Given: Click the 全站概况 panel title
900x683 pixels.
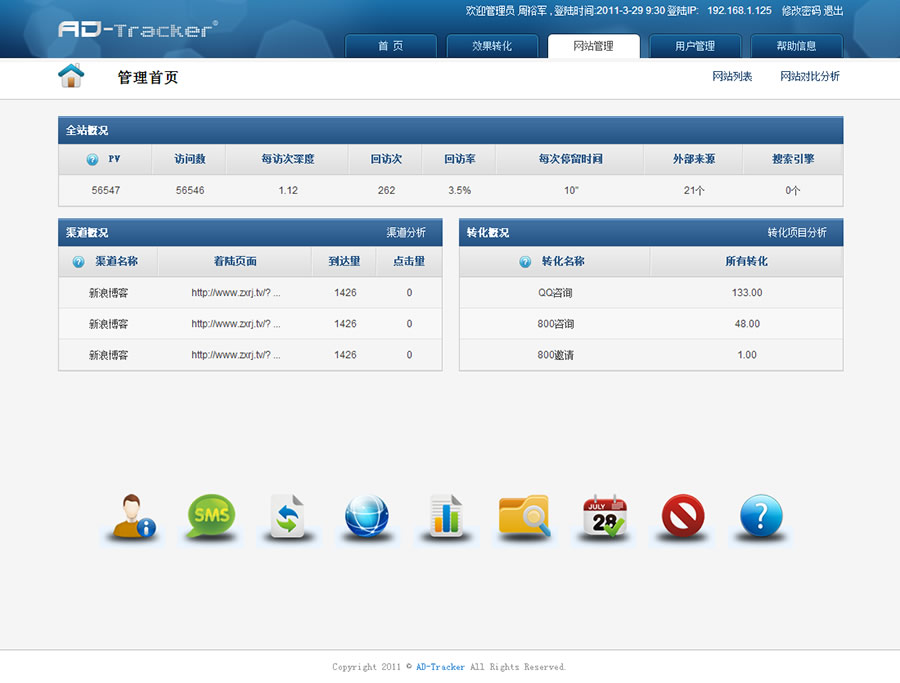Looking at the screenshot, I should pyautogui.click(x=87, y=130).
